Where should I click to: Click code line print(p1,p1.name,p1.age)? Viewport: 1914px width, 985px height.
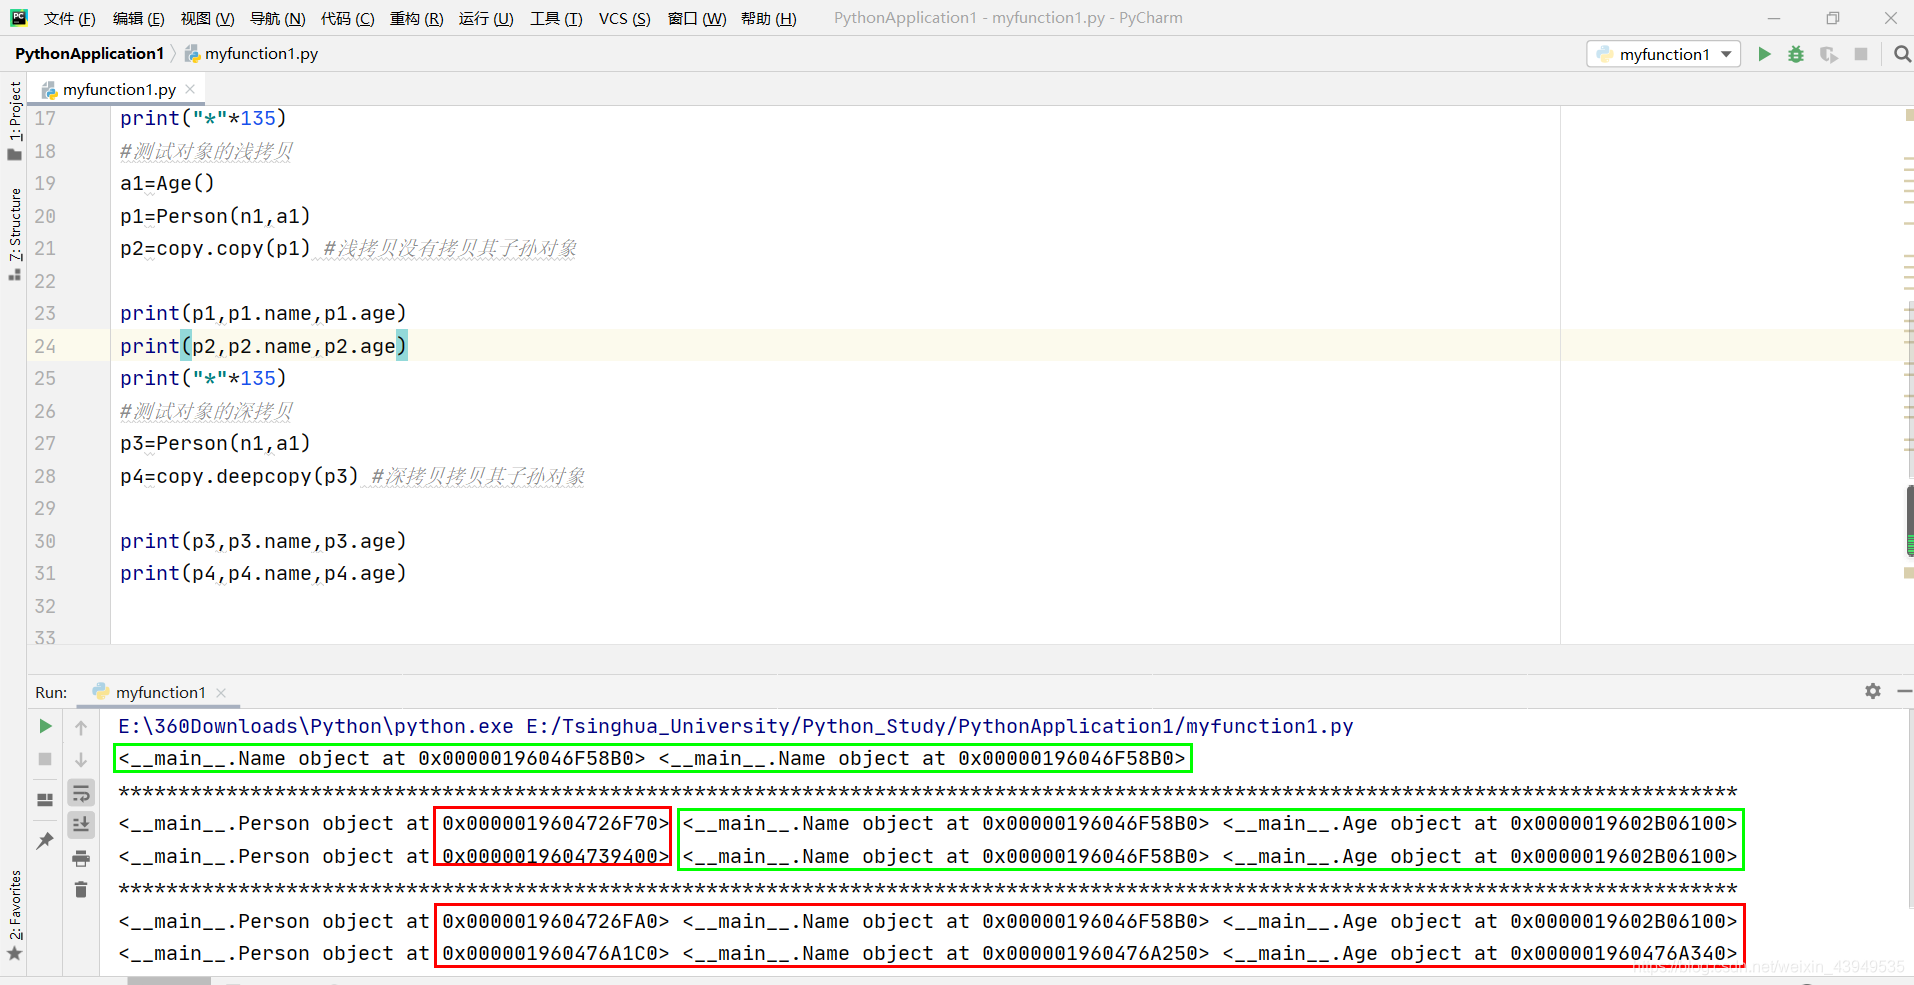(x=263, y=313)
